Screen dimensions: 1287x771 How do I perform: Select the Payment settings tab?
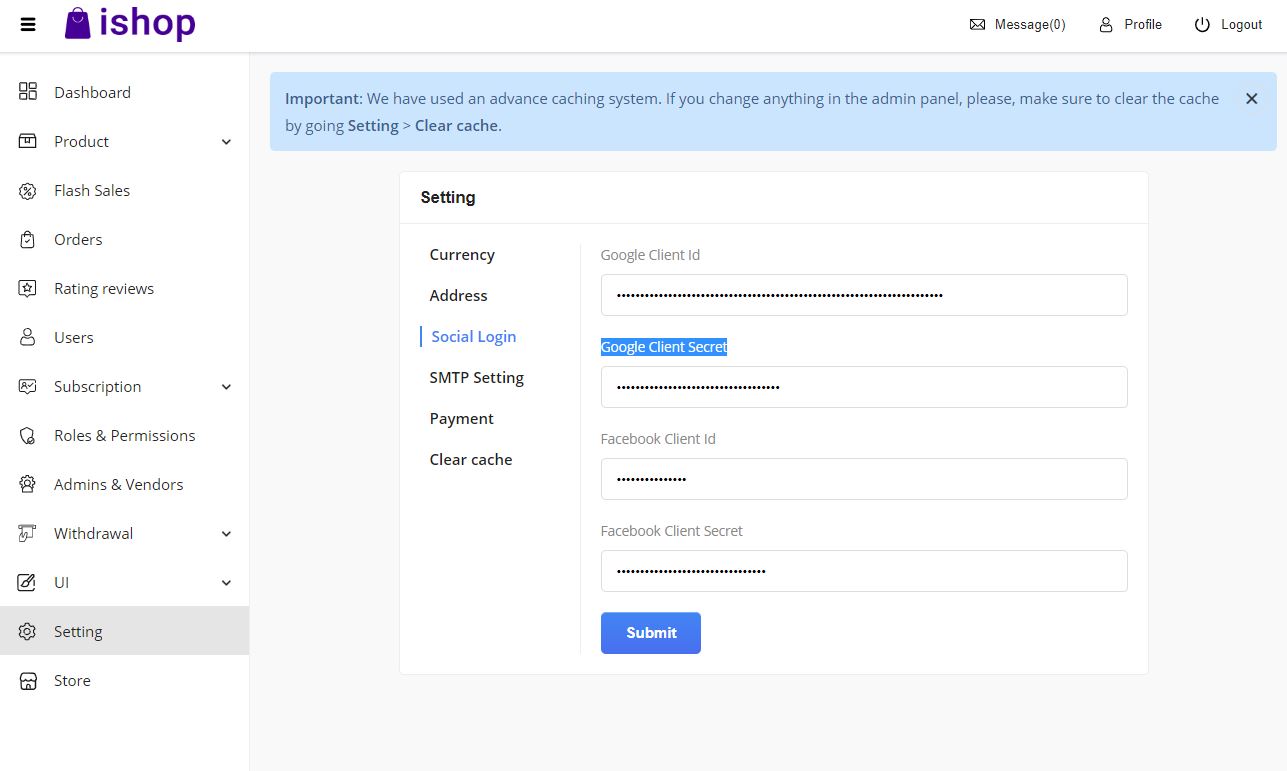click(461, 419)
